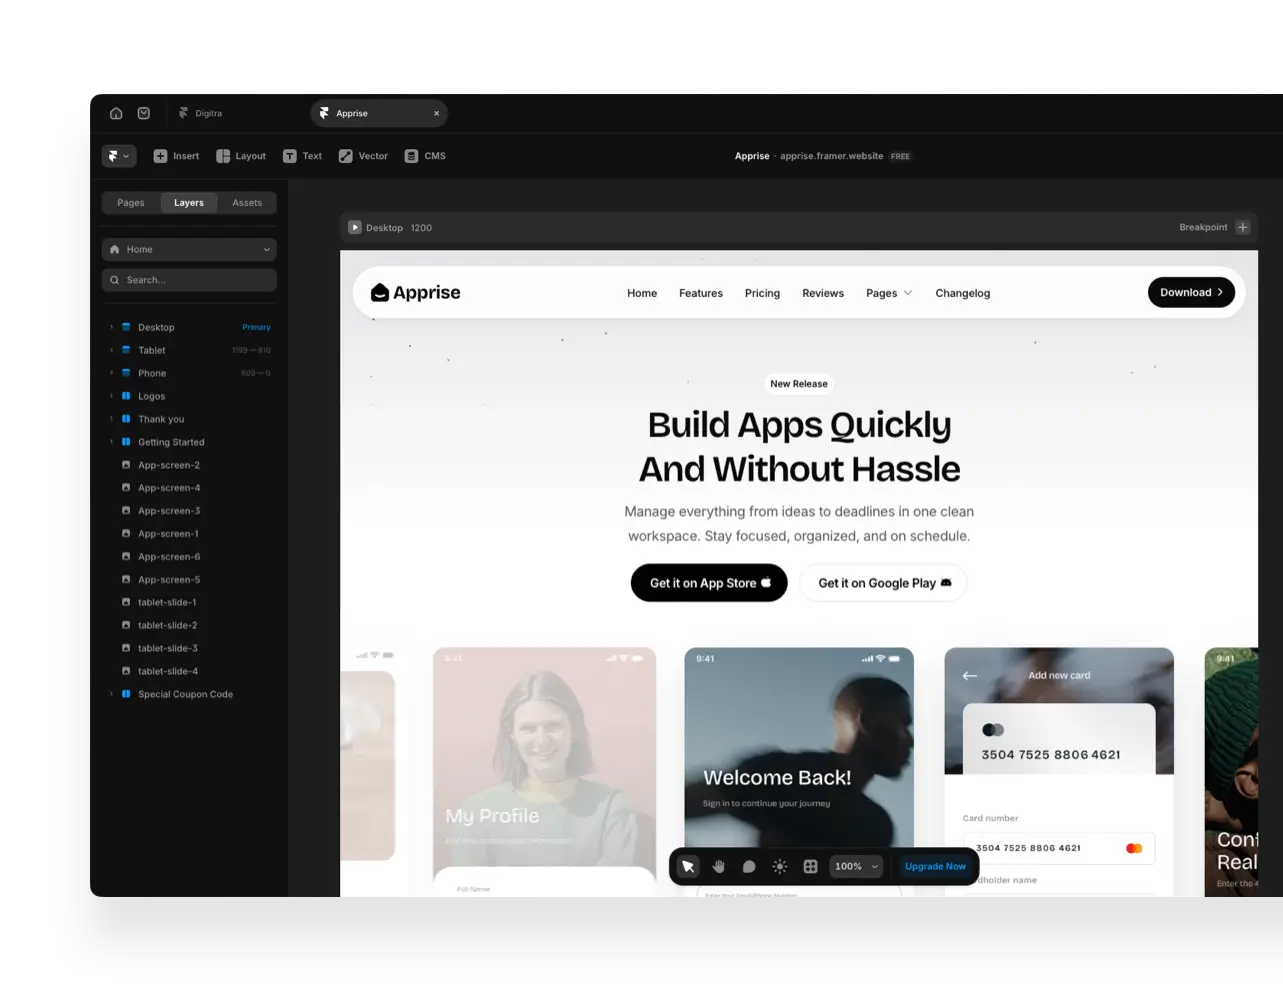1283x1000 pixels.
Task: Click the Changelog link in site navigation
Action: point(963,293)
